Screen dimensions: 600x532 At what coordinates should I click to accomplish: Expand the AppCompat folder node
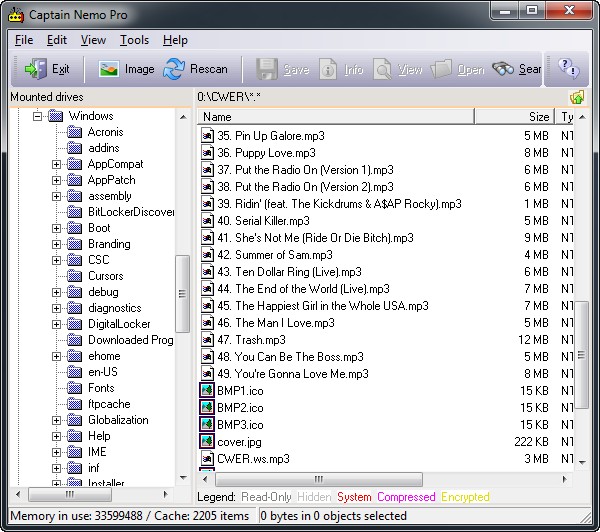(x=57, y=164)
